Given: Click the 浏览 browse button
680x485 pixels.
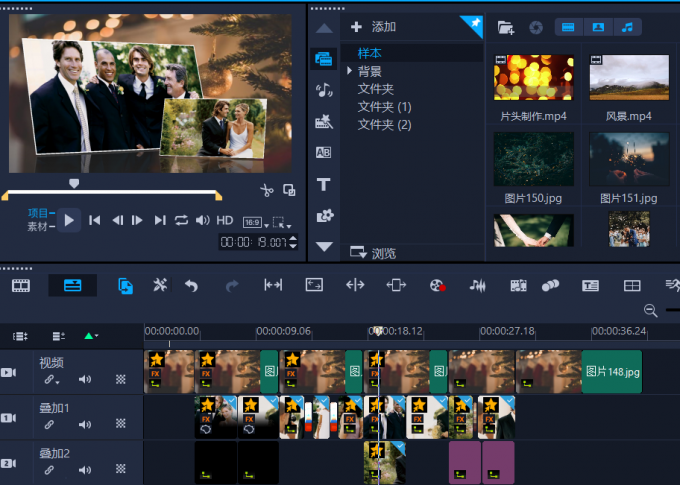Looking at the screenshot, I should pos(373,253).
